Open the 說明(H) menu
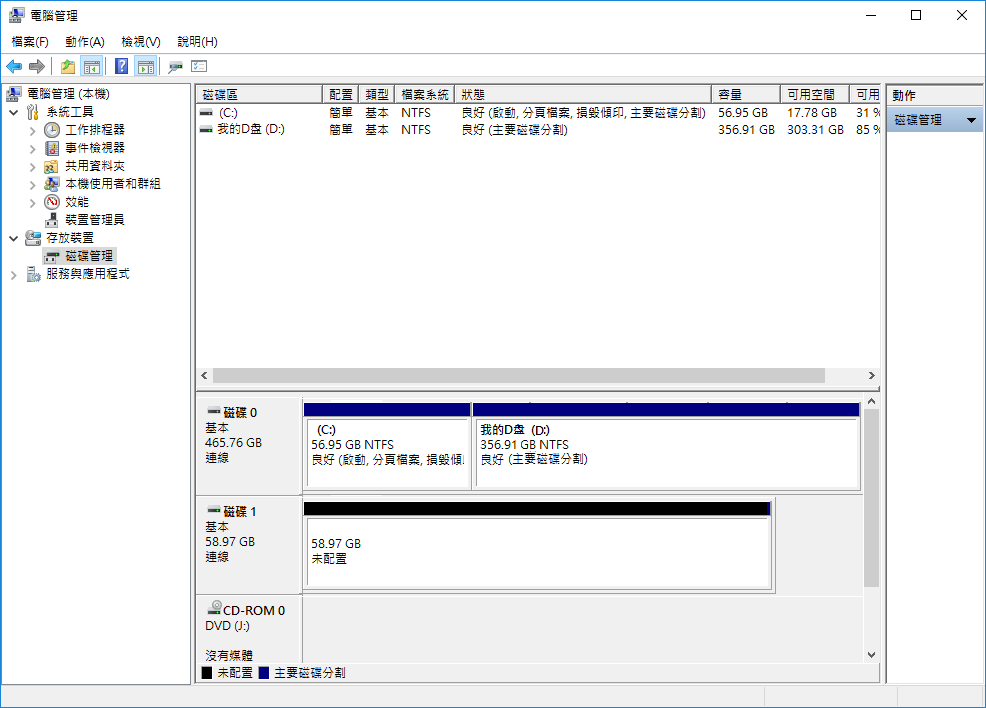Screen dimensions: 986x708 click(x=197, y=41)
